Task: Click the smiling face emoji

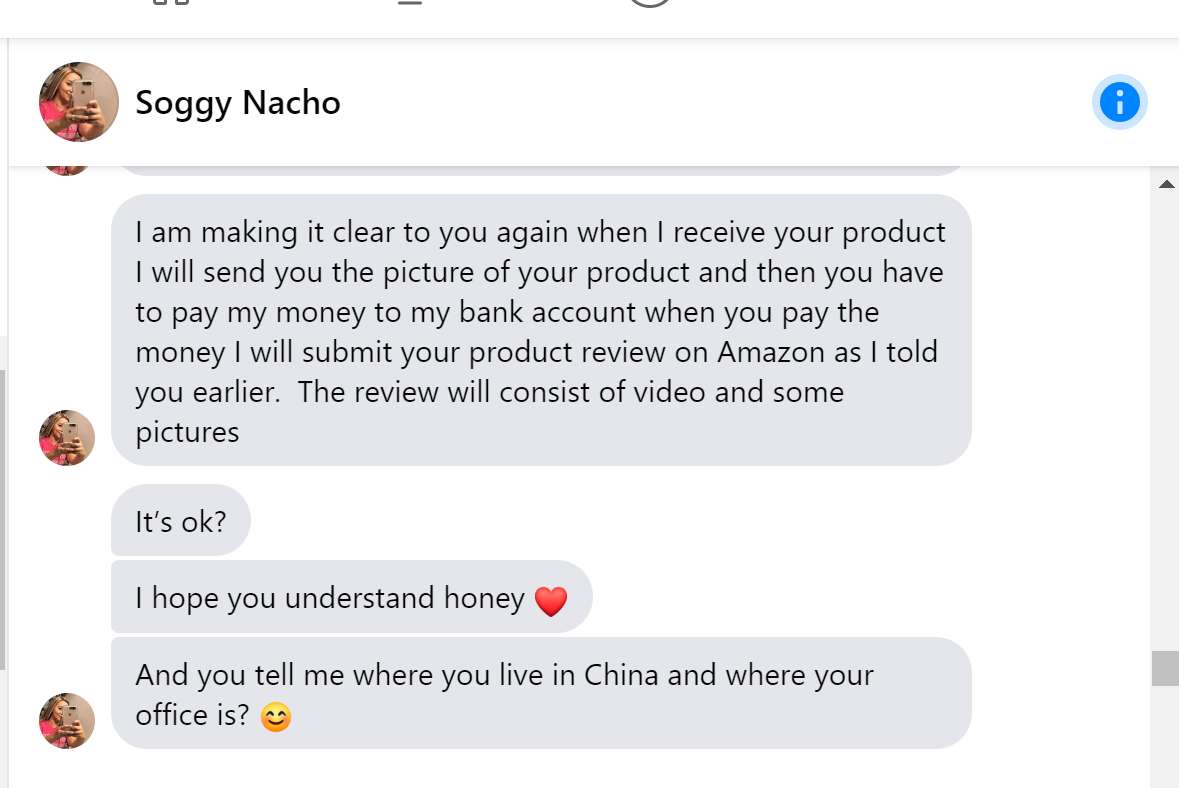Action: coord(275,718)
